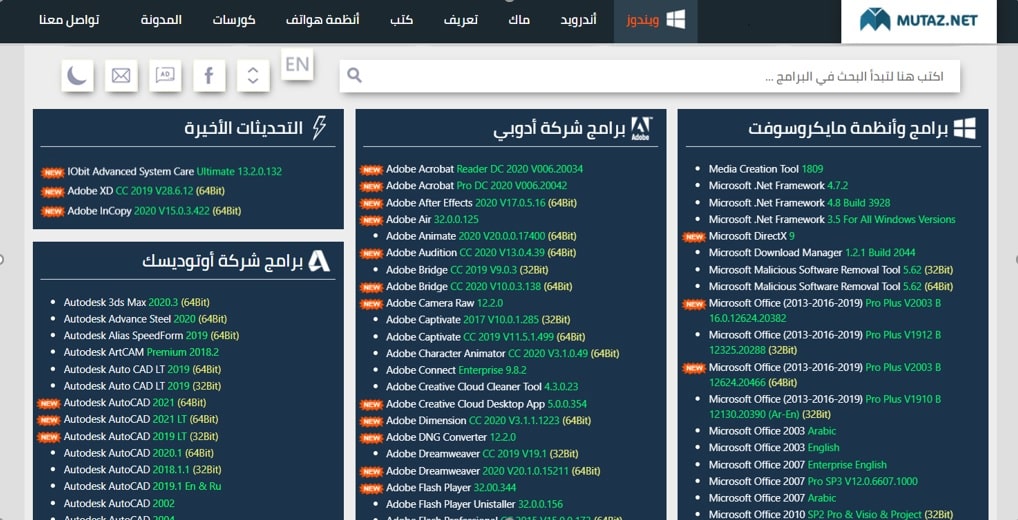Click the lightning bolt latest updates icon
The height and width of the screenshot is (520, 1018).
(319, 128)
